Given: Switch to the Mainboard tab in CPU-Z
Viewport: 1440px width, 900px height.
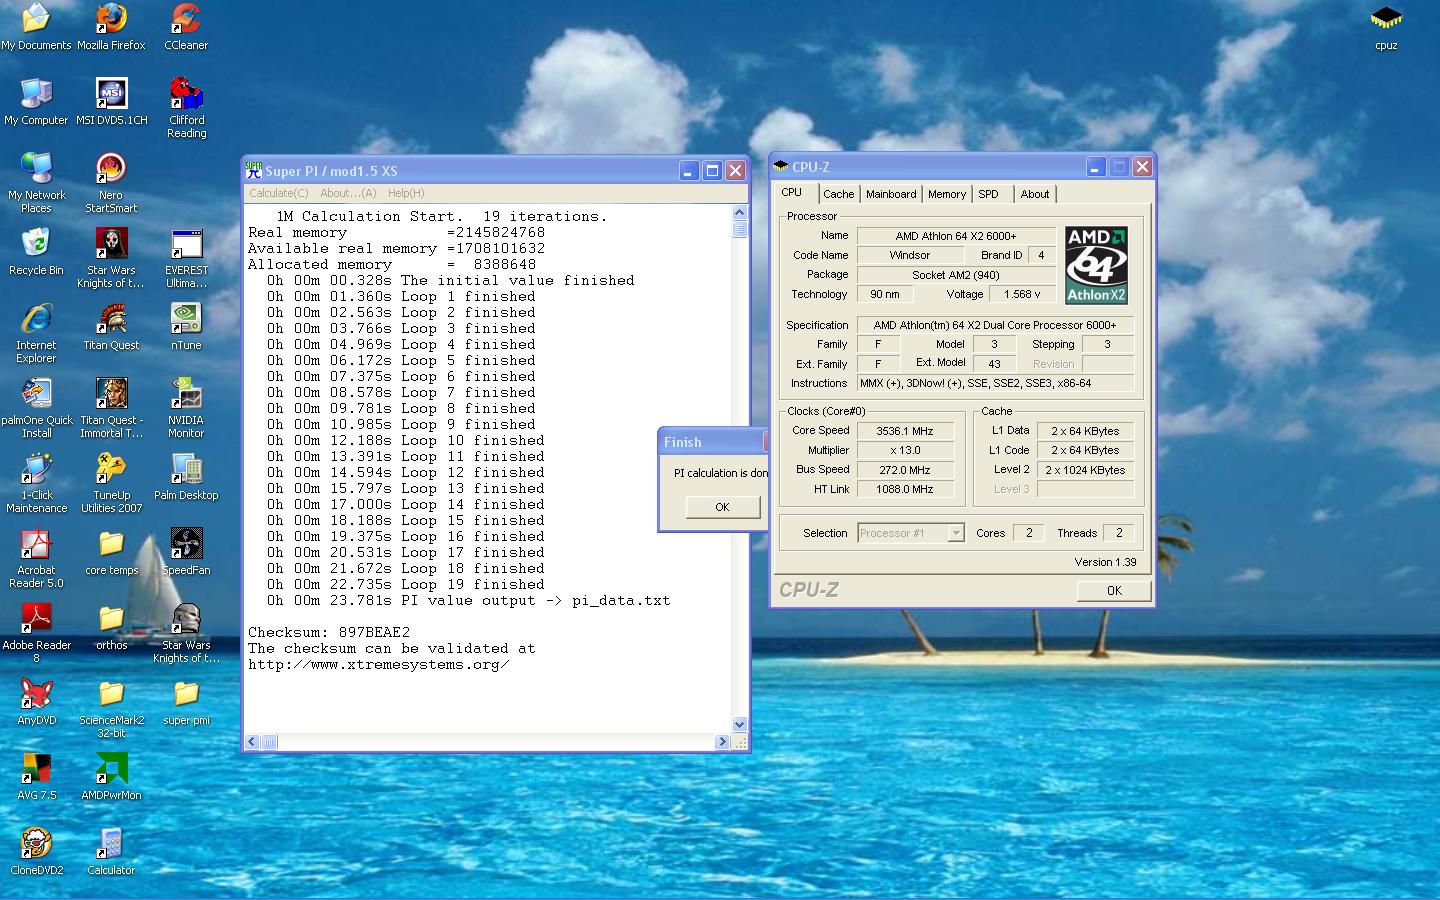Looking at the screenshot, I should coord(891,194).
